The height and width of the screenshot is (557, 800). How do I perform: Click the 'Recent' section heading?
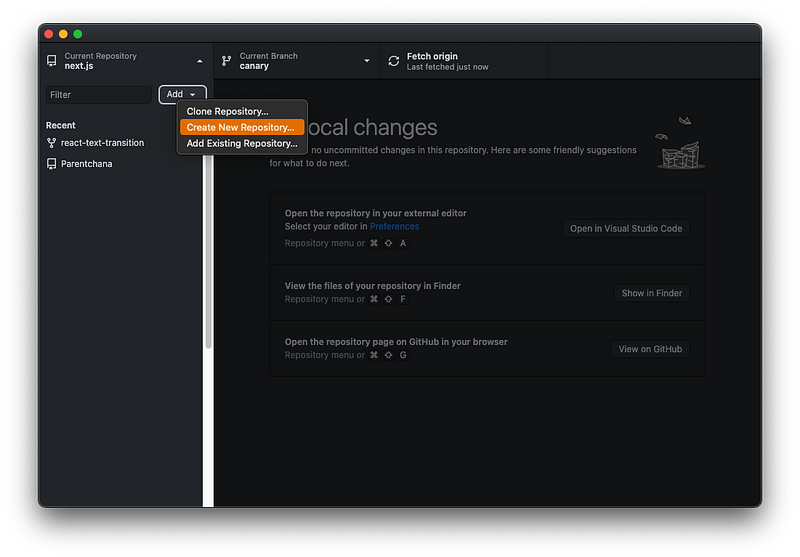61,125
